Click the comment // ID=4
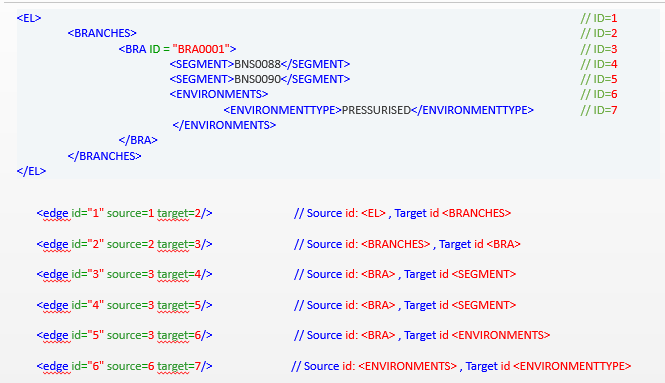The width and height of the screenshot is (665, 383). (x=599, y=64)
